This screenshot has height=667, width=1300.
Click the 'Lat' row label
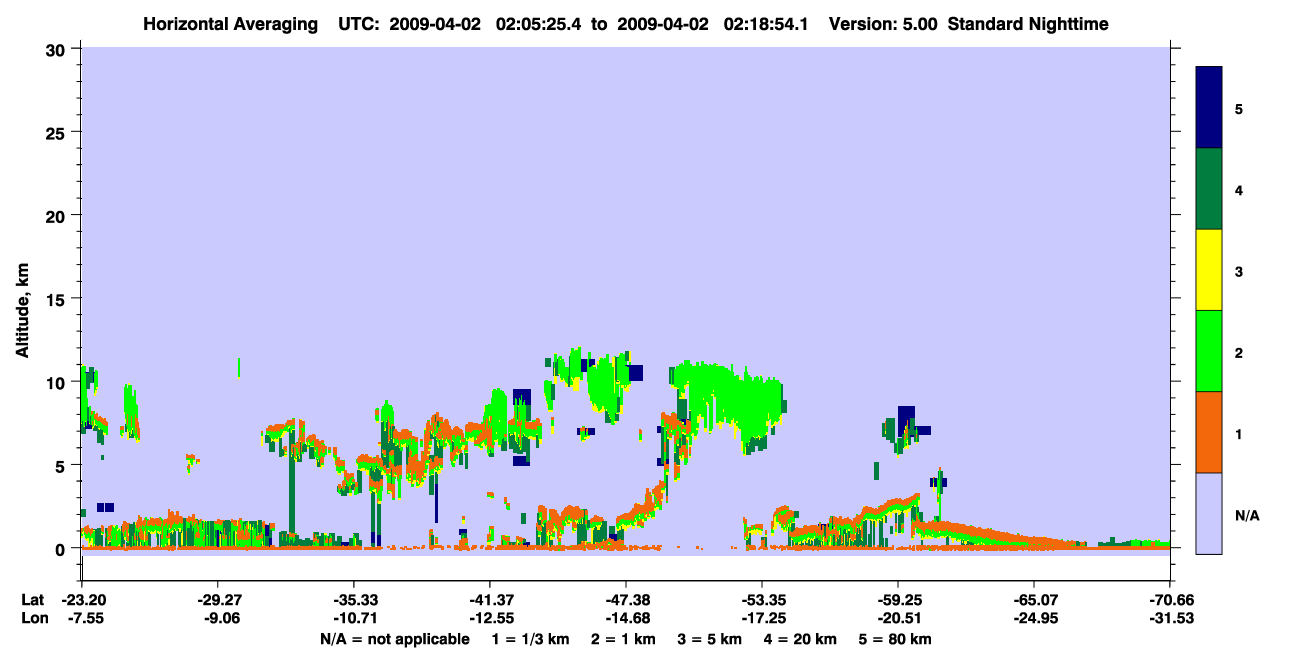(x=33, y=600)
